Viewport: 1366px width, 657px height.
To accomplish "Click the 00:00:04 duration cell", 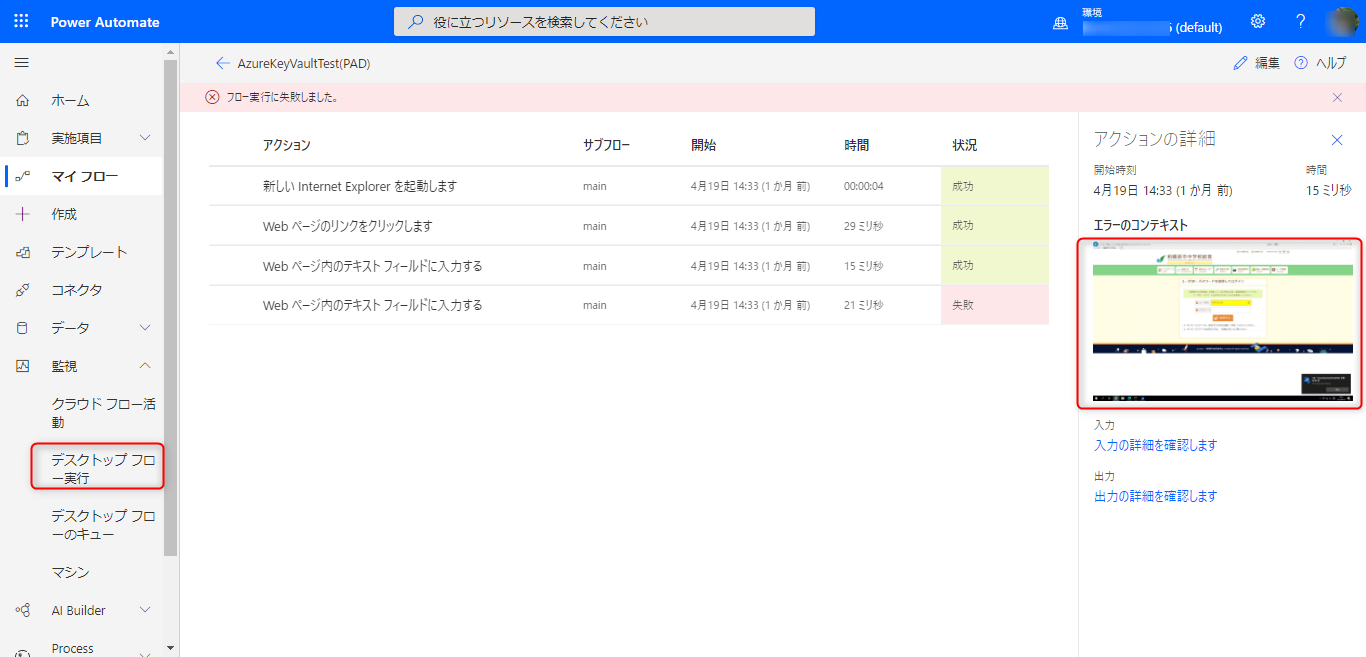I will click(x=864, y=186).
